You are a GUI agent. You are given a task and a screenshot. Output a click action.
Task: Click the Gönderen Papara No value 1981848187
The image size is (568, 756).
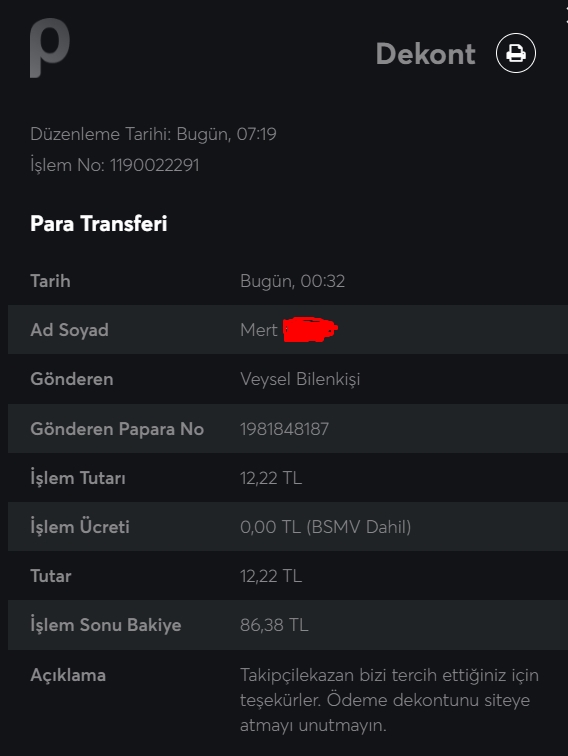(x=284, y=429)
